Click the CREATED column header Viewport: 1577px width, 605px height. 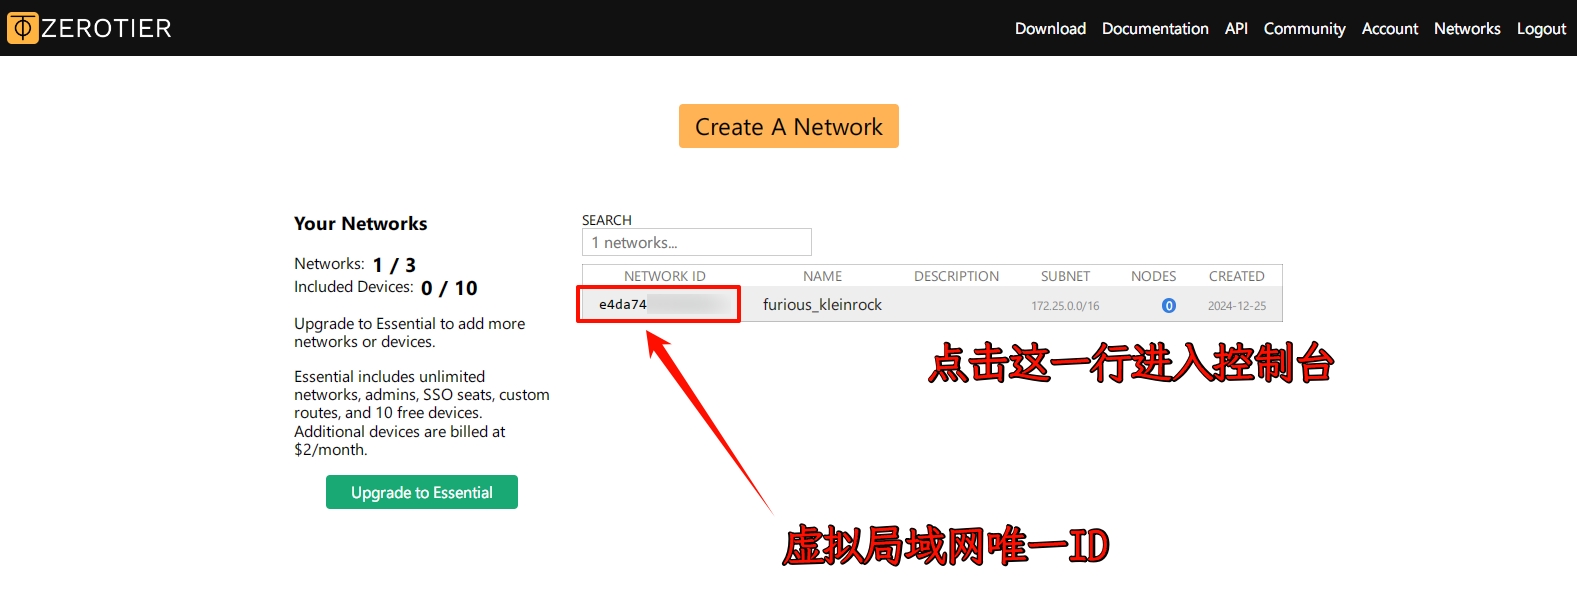(x=1237, y=276)
